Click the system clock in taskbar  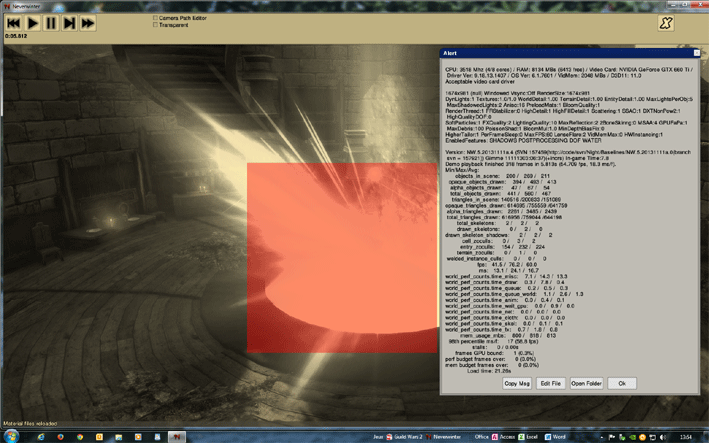coord(686,437)
